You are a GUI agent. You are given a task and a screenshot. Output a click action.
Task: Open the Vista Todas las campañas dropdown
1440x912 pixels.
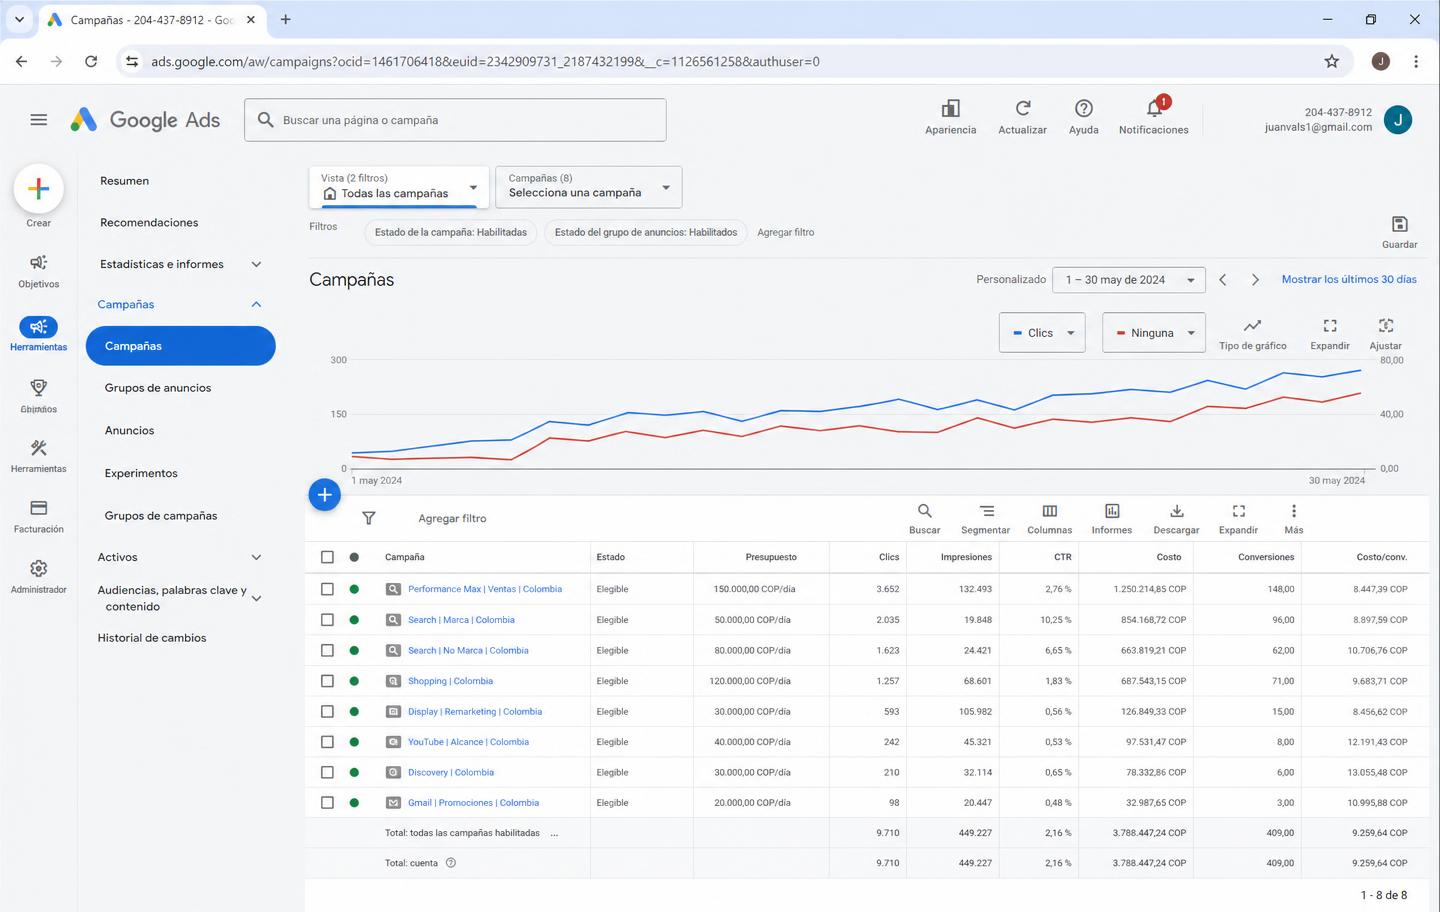(399, 187)
